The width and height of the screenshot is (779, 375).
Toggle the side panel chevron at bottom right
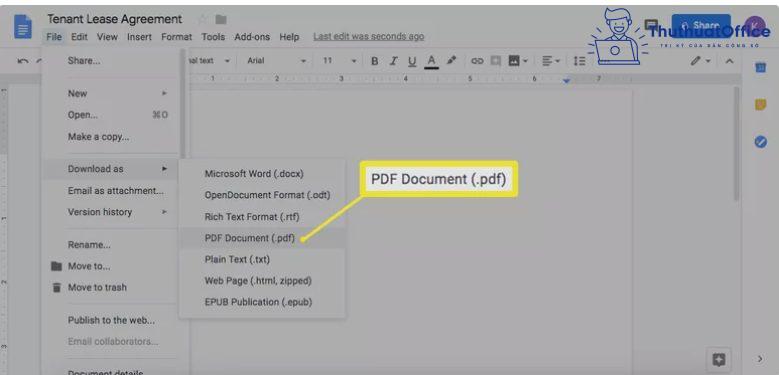760,359
